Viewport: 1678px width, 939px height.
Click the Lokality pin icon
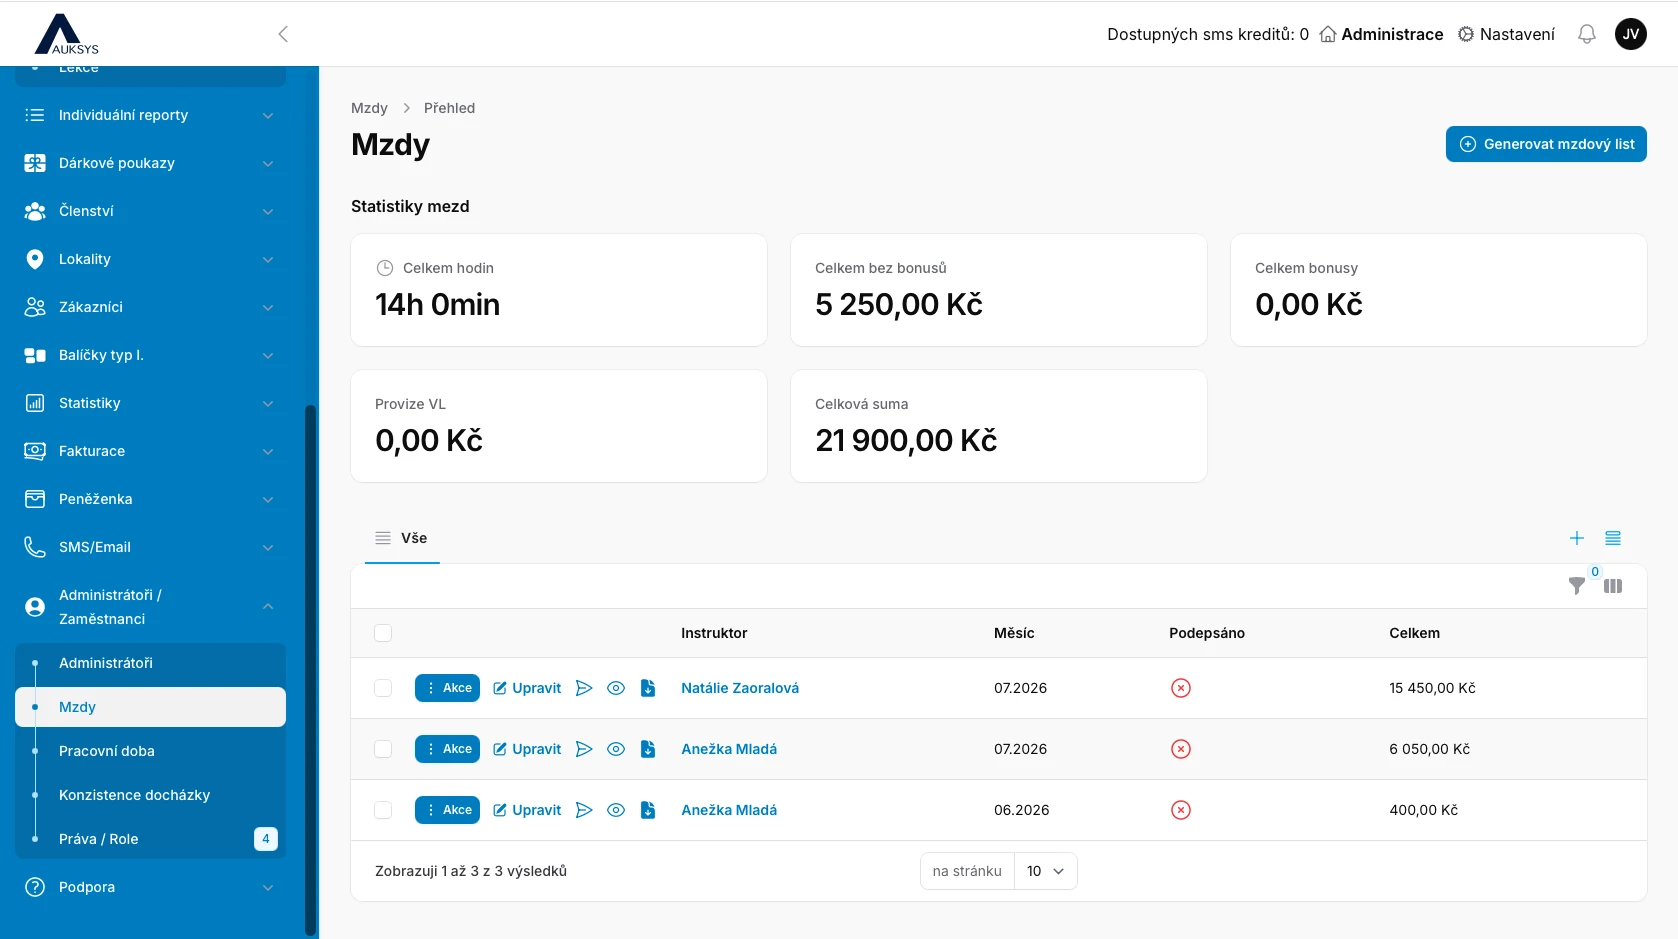click(x=35, y=259)
